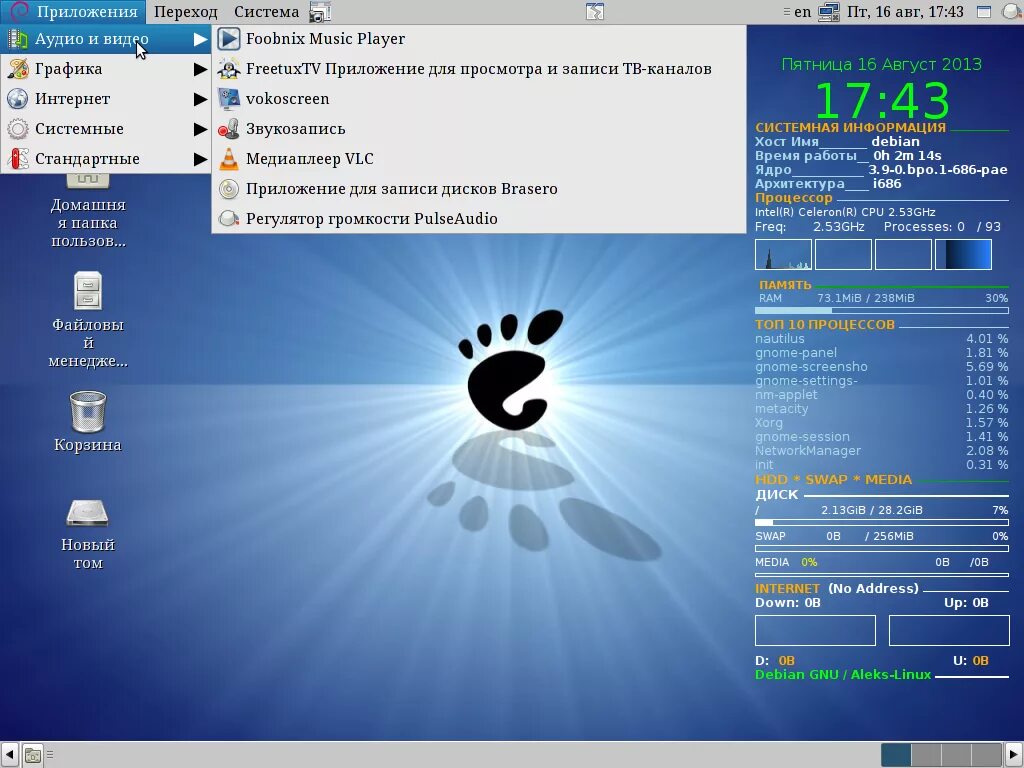Click the Debian GNU / Aleks-Linux text
1024x768 pixels.
pos(843,675)
